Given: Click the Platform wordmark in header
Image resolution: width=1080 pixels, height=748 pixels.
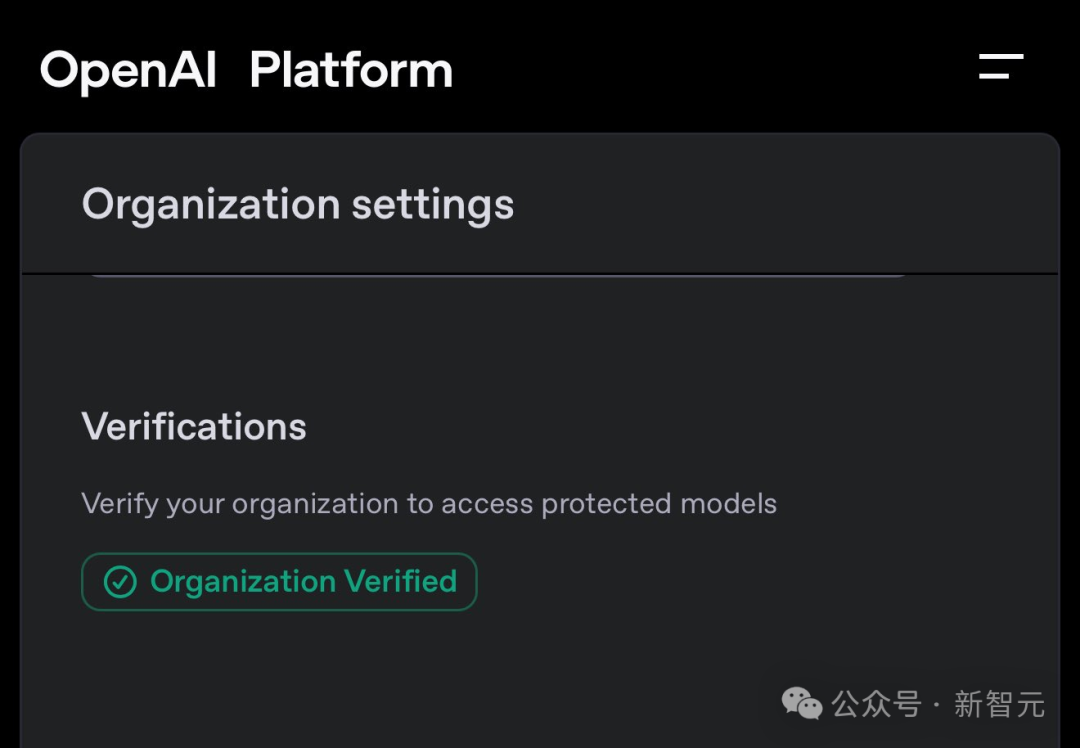Looking at the screenshot, I should pyautogui.click(x=351, y=71).
